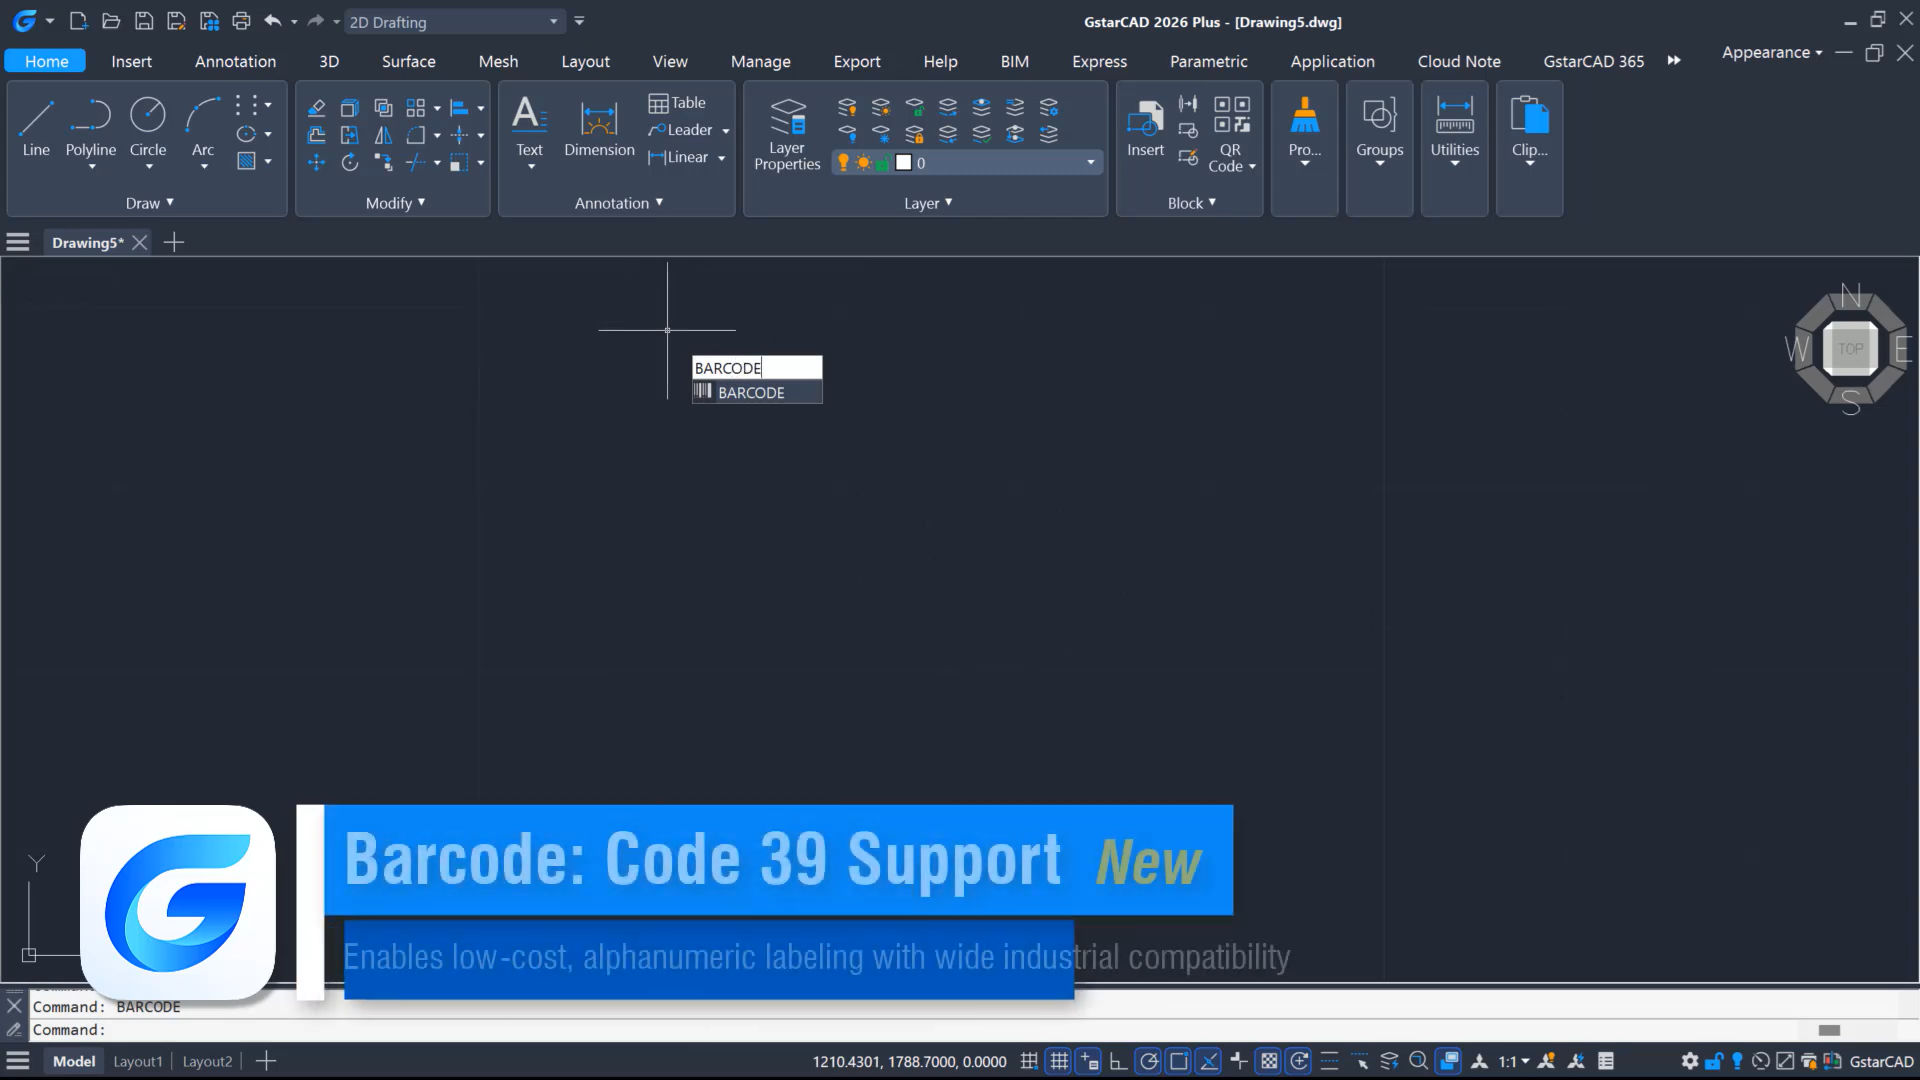The image size is (1920, 1080).
Task: Open the Utilities measure panel
Action: (1454, 127)
